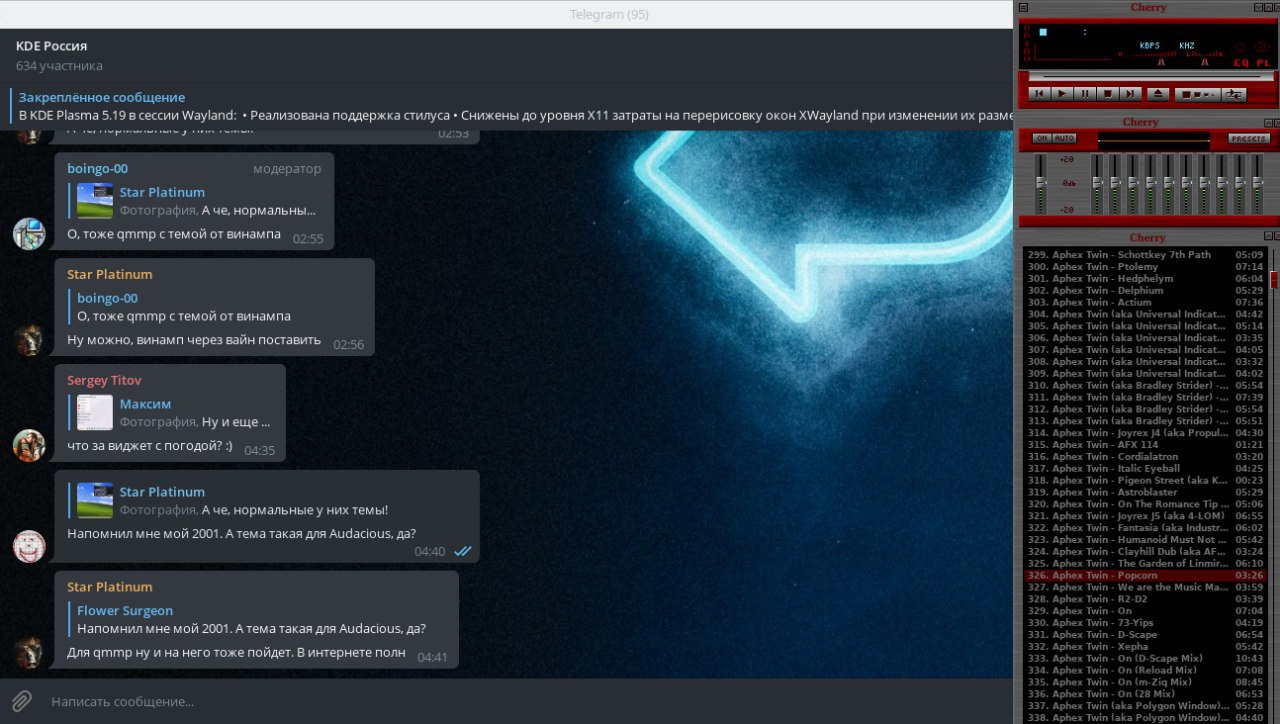Select track 303 Actium
The width and height of the screenshot is (1280, 724).
tap(1145, 302)
